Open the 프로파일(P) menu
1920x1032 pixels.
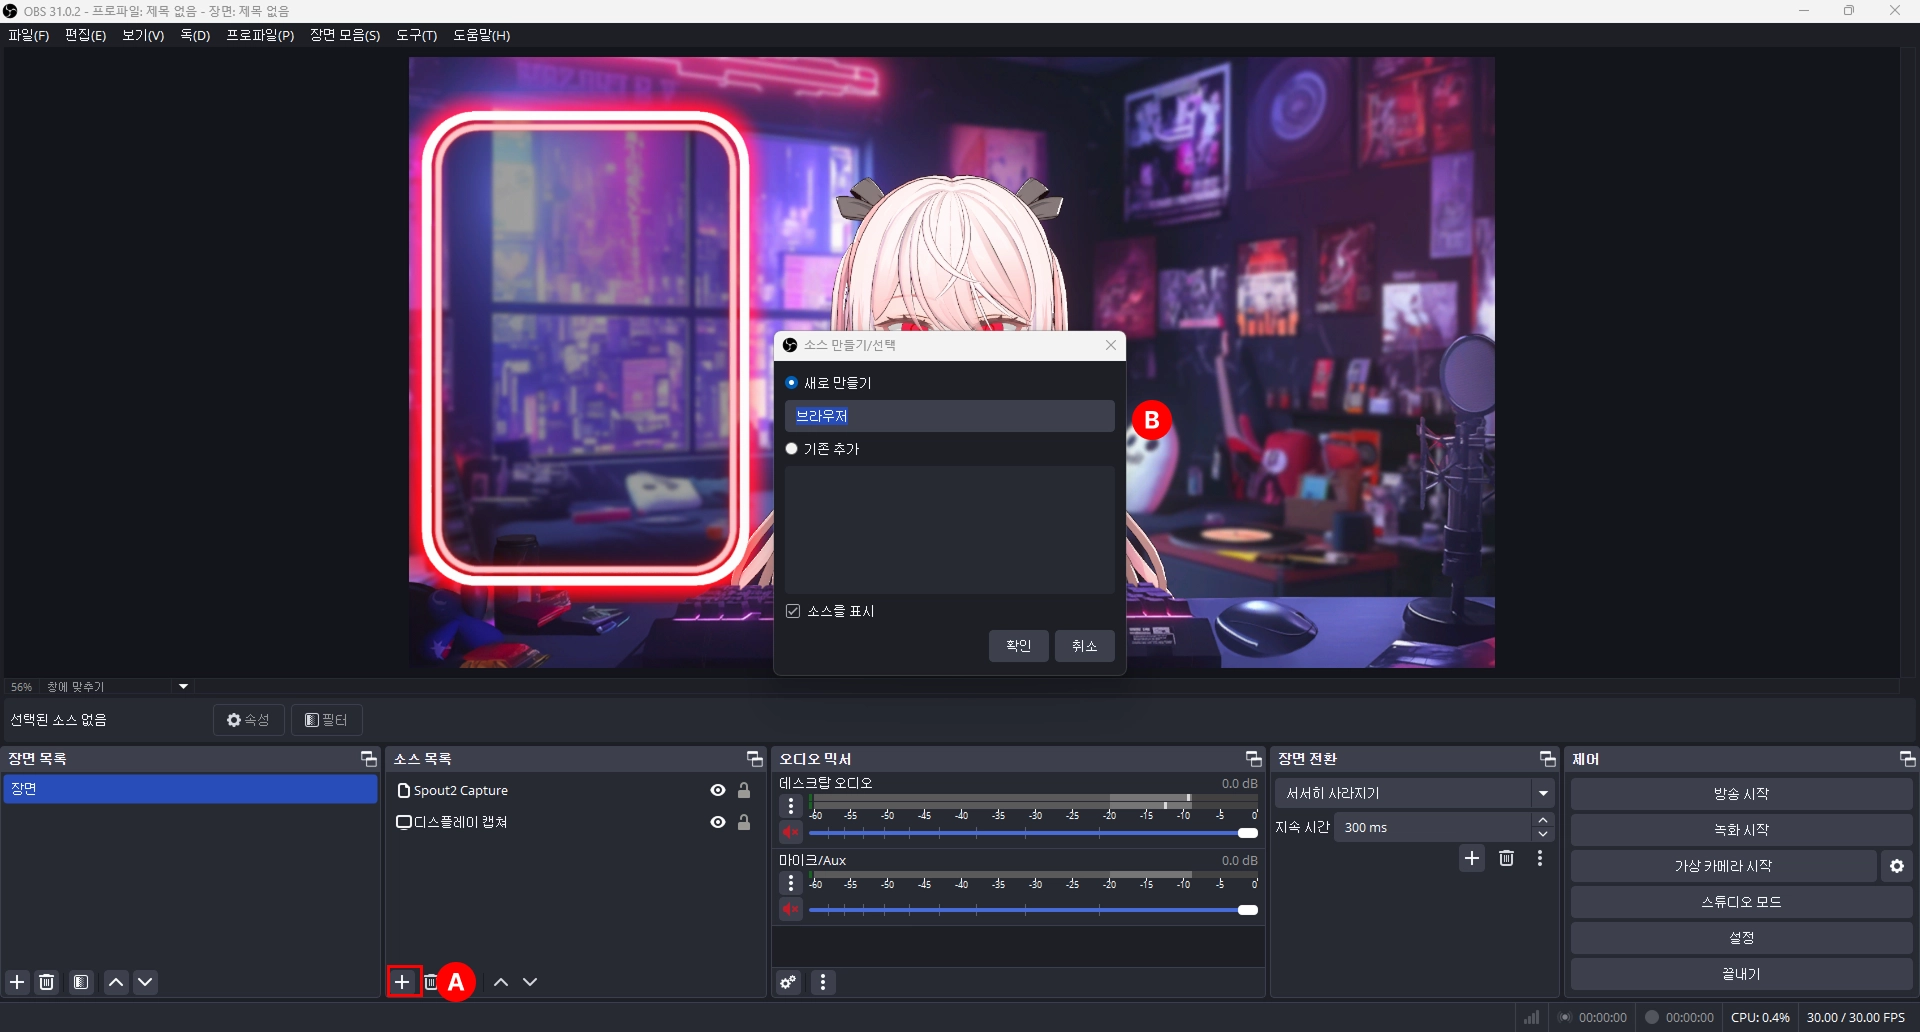[x=260, y=35]
